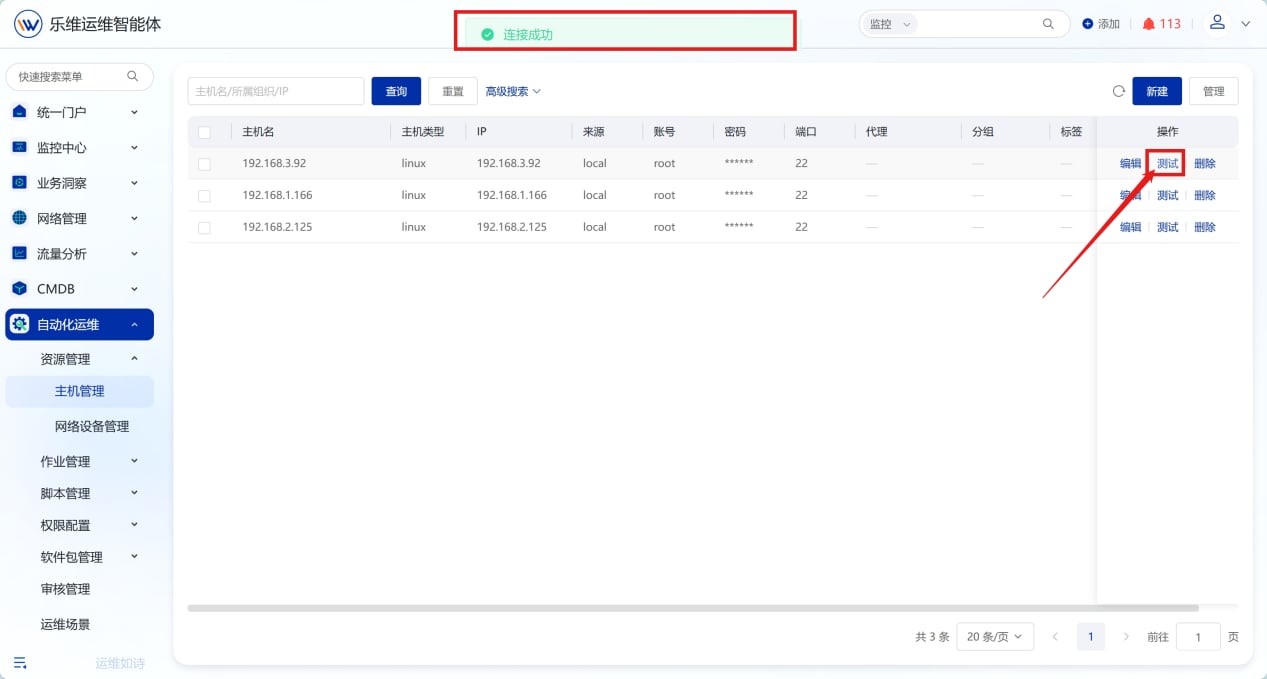Image resolution: width=1267 pixels, height=679 pixels.
Task: Open the 20 条/页 page size dropdown
Action: tap(995, 636)
